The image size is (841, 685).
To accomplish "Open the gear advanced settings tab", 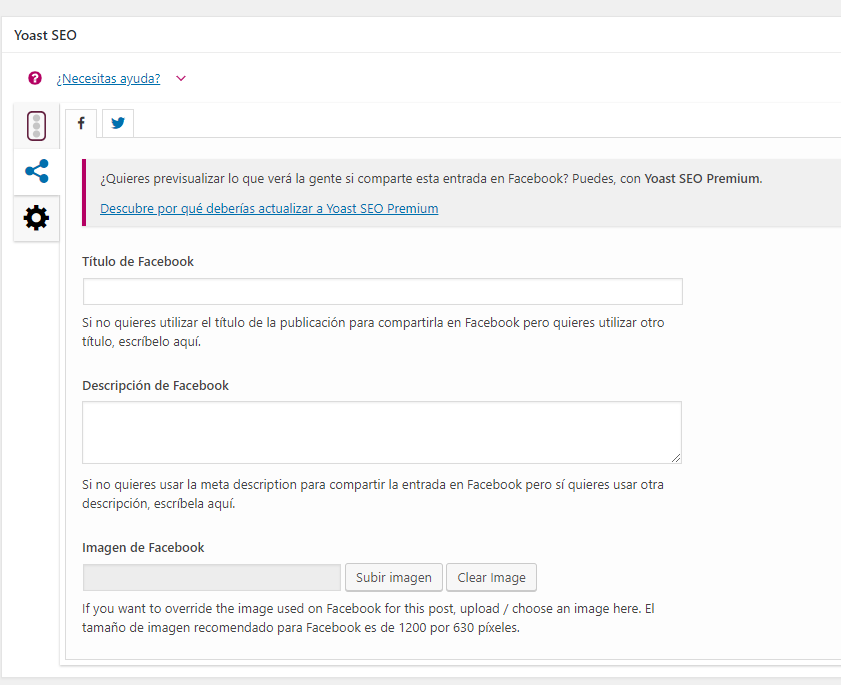I will [x=36, y=218].
